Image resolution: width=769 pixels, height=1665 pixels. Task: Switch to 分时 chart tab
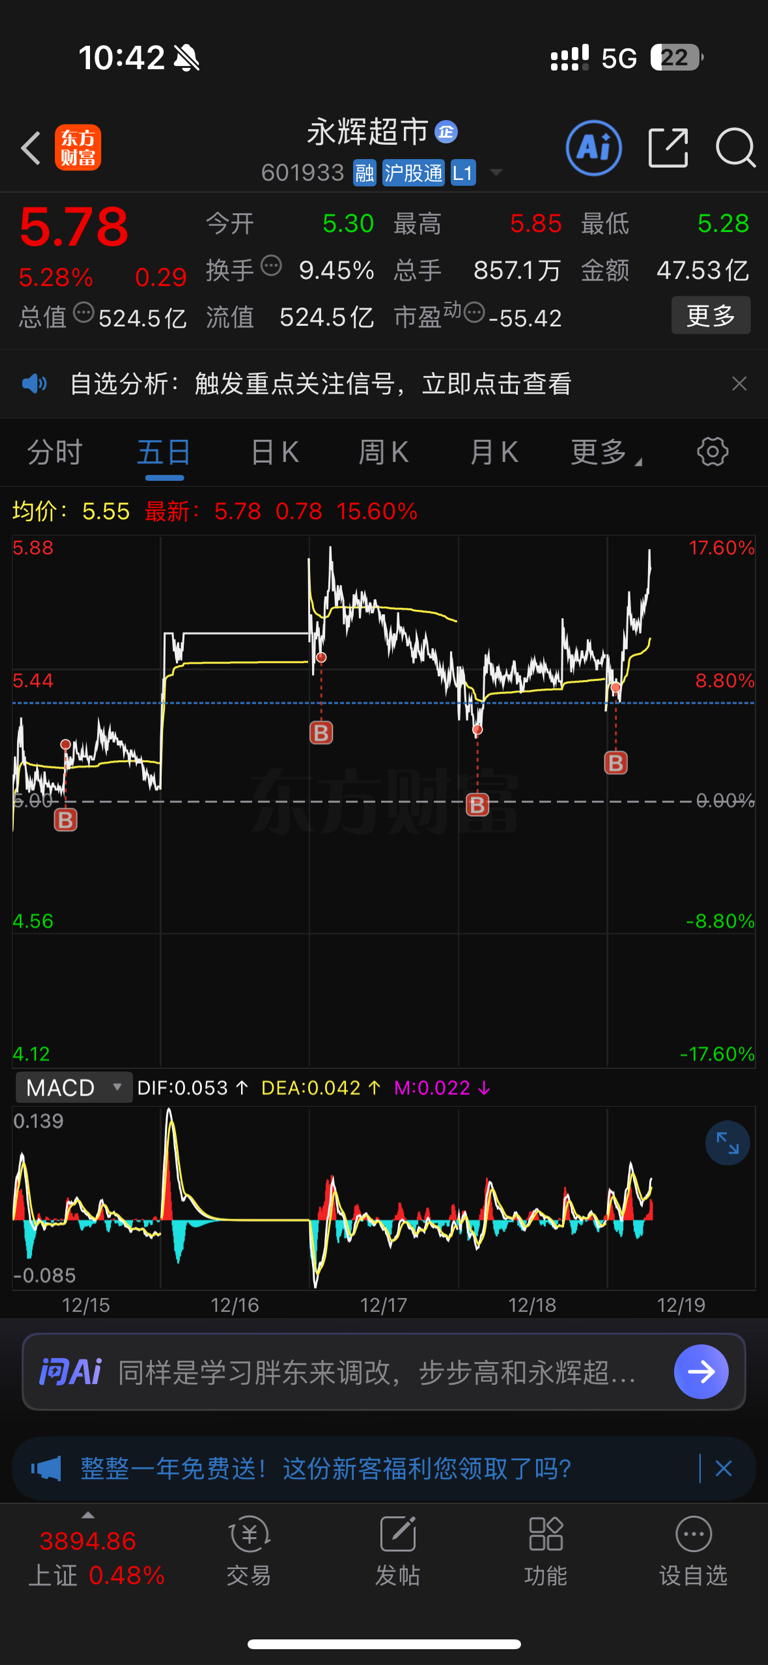point(55,452)
